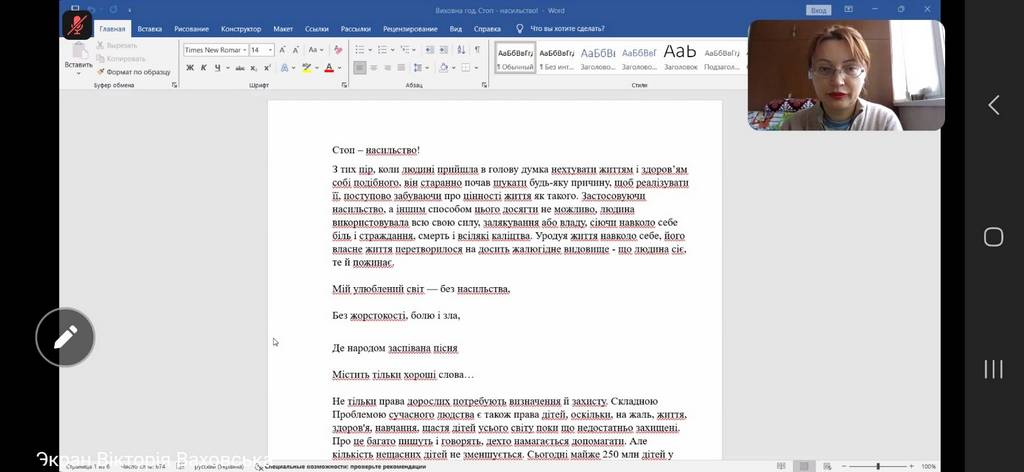The width and height of the screenshot is (1024, 472).
Task: Click the bulleted list icon
Action: click(360, 50)
